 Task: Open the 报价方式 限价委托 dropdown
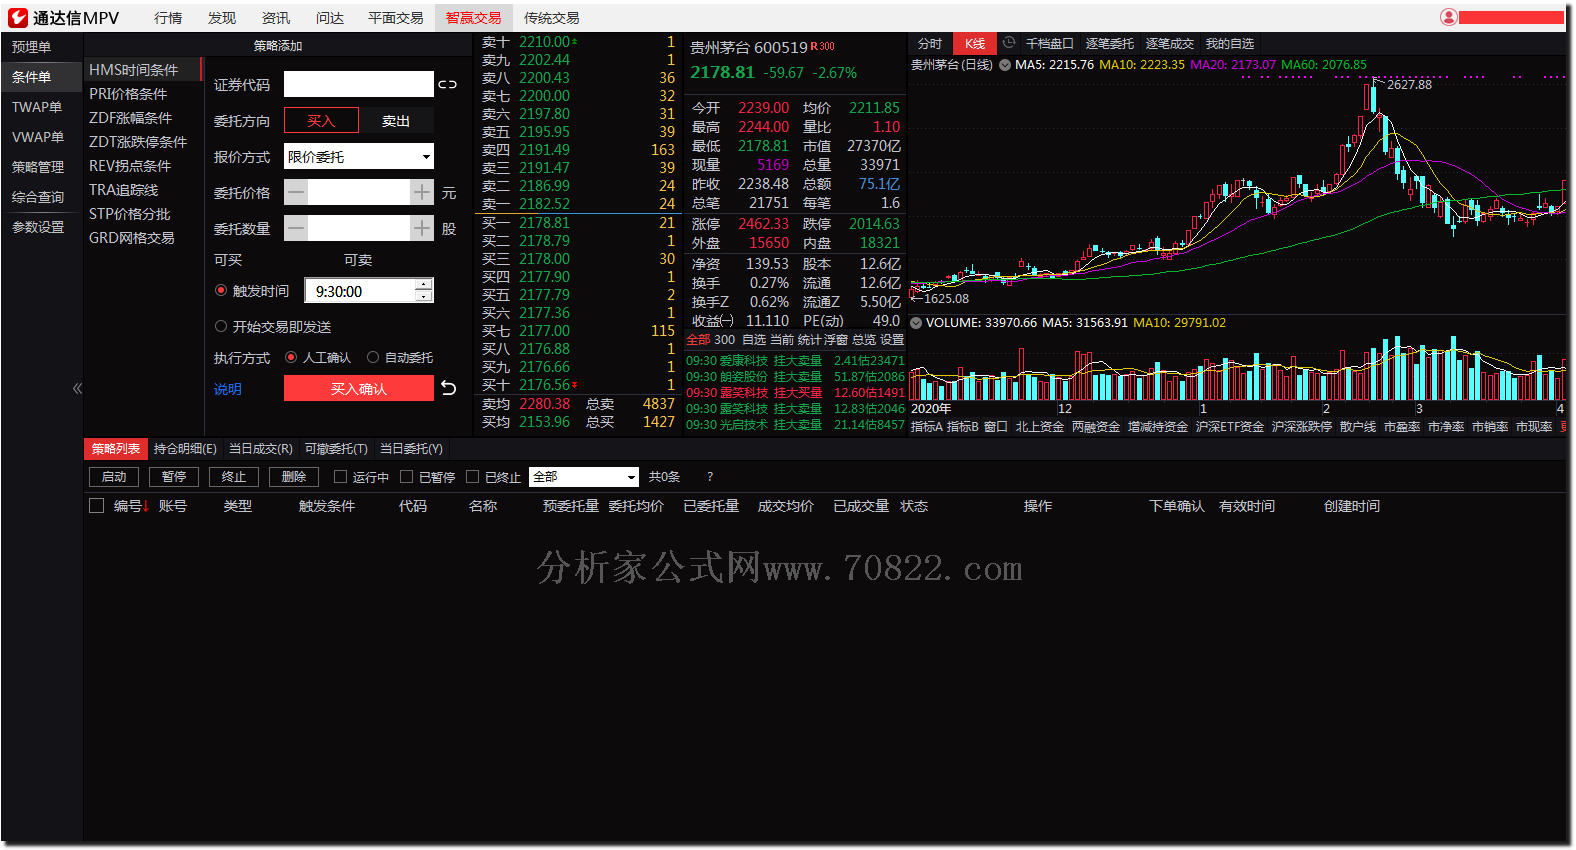[x=359, y=156]
